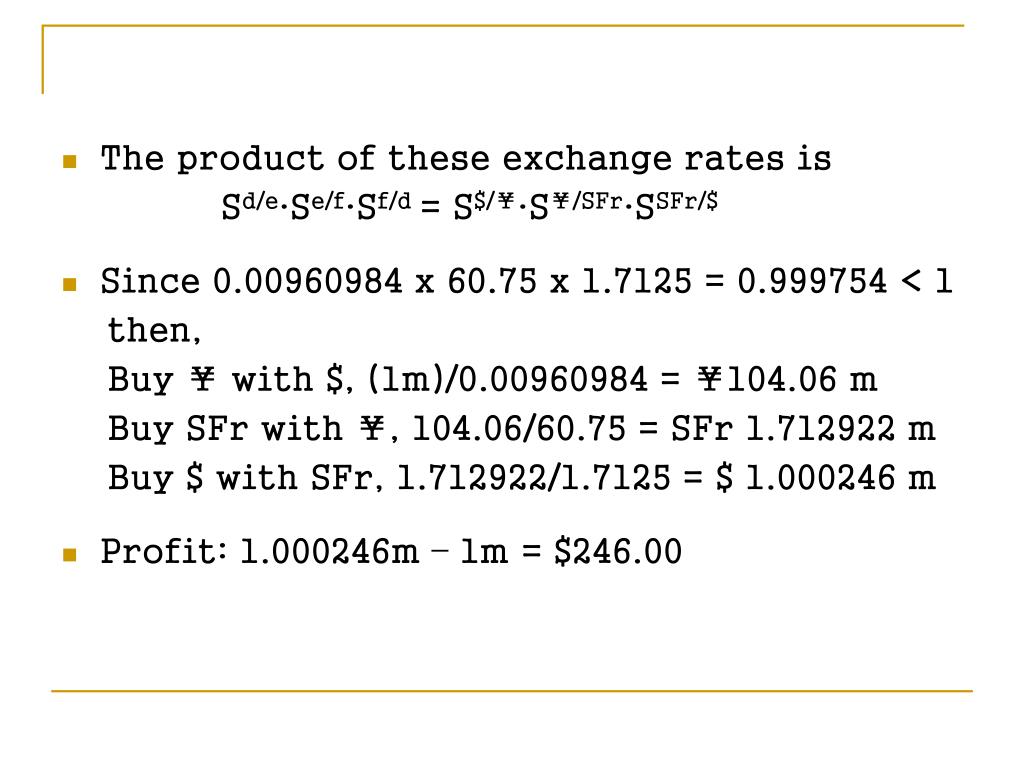Click the word 'then,'

153,330
